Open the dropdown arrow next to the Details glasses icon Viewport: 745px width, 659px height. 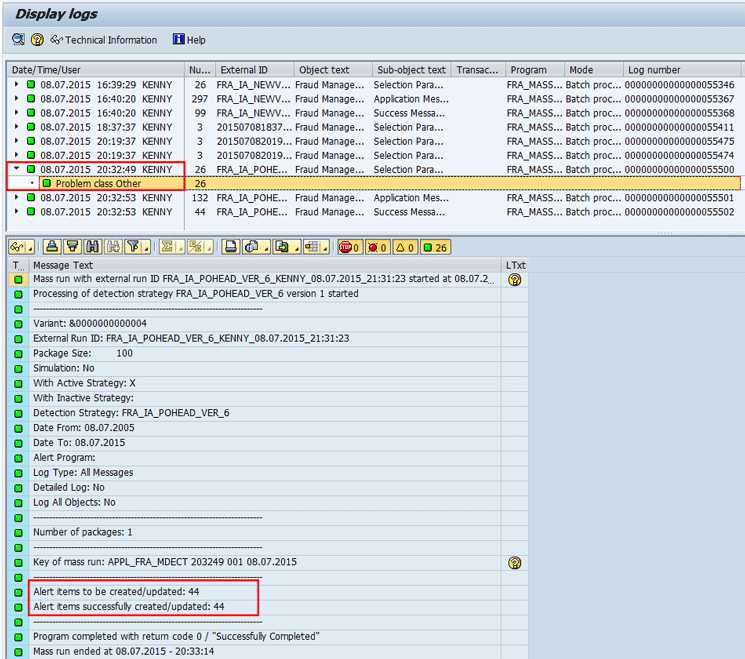[30, 248]
